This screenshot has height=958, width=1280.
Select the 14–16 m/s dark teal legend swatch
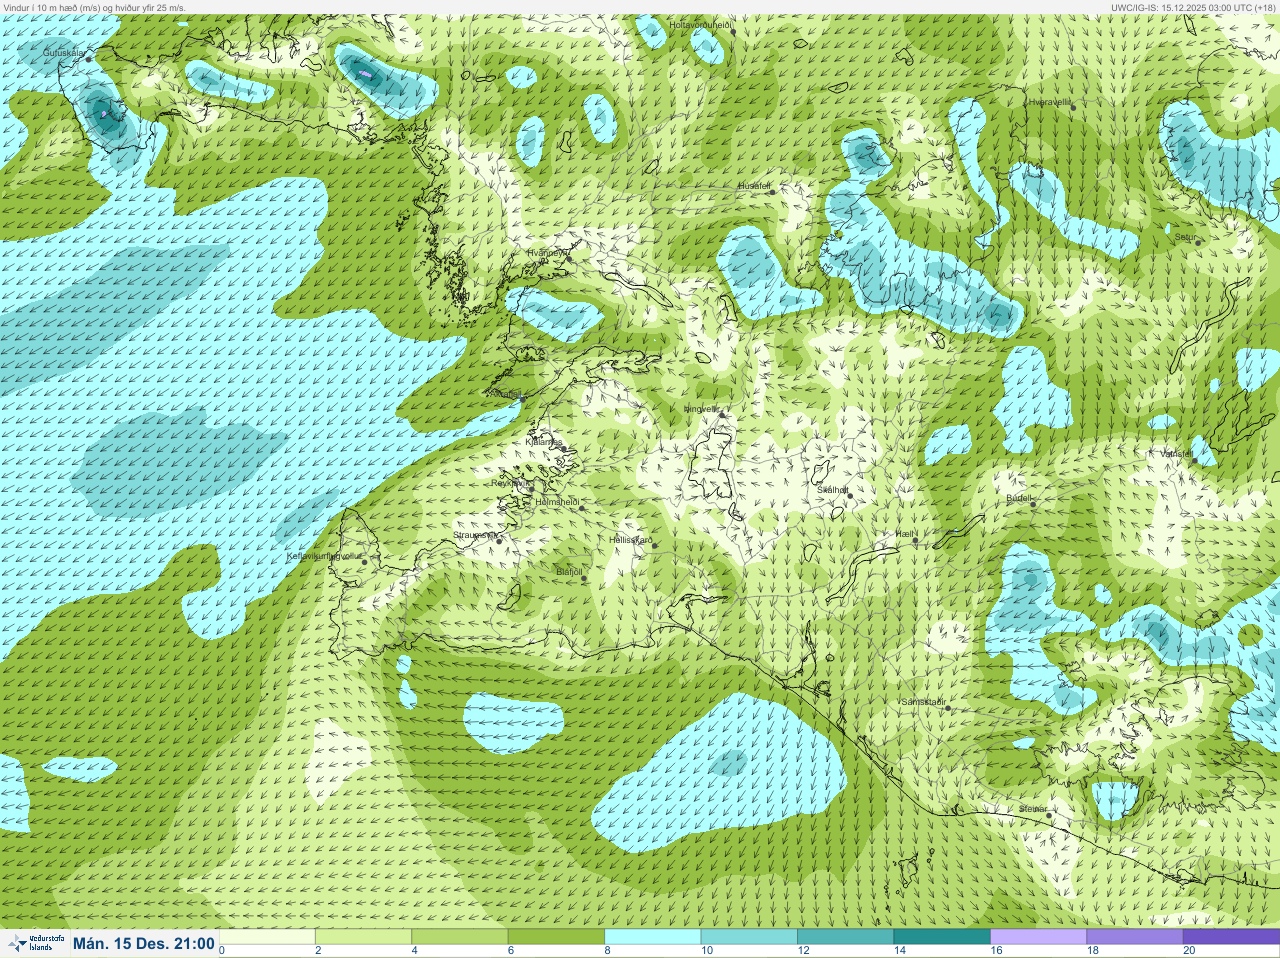(940, 937)
